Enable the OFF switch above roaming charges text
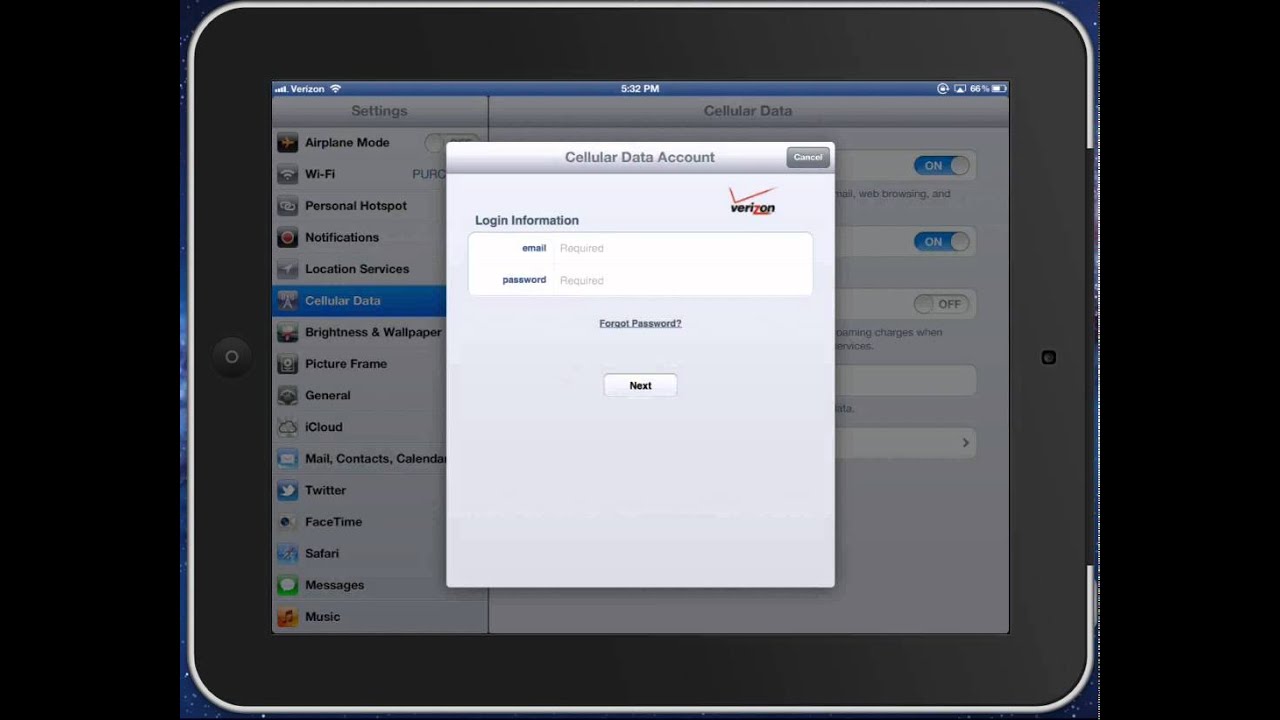Screen dimensions: 1280x720 click(x=941, y=304)
